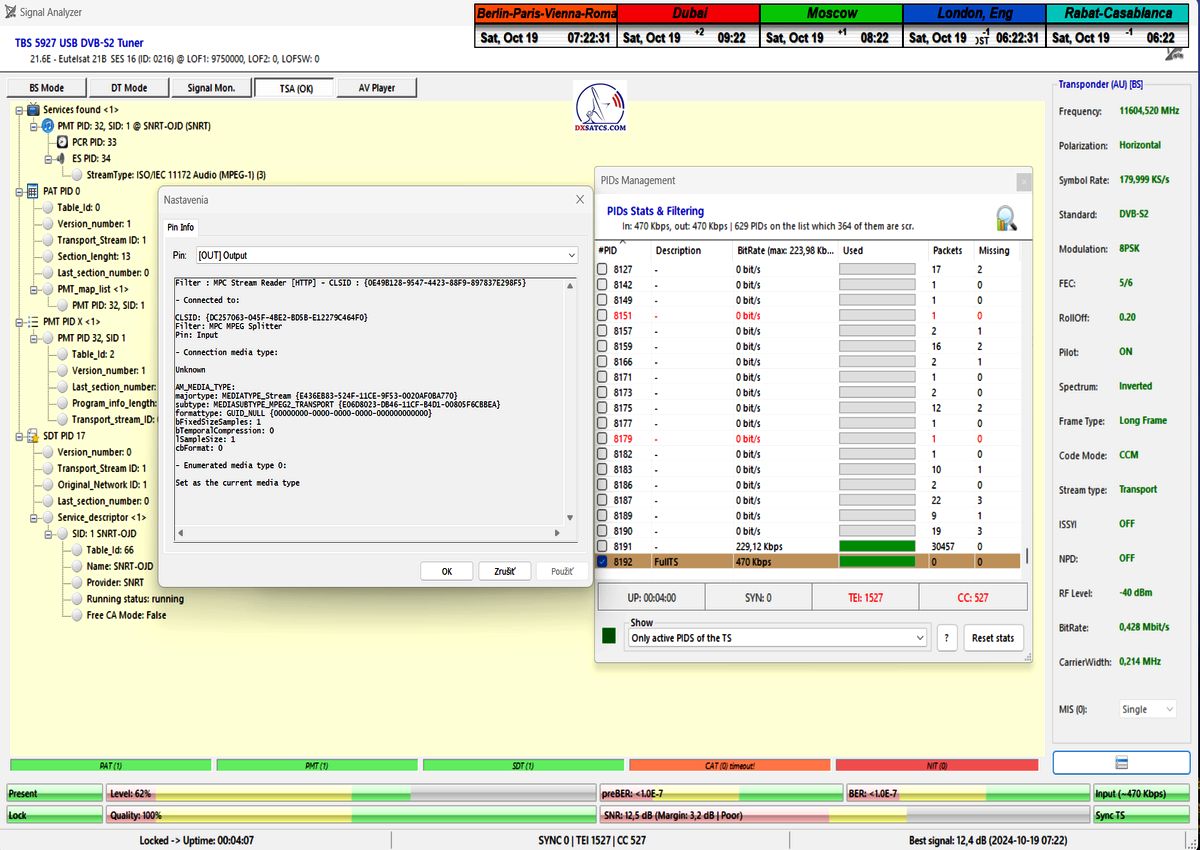Click the magnifier icon in PIDs Management
Viewport: 1200px width, 850px height.
coord(1006,218)
